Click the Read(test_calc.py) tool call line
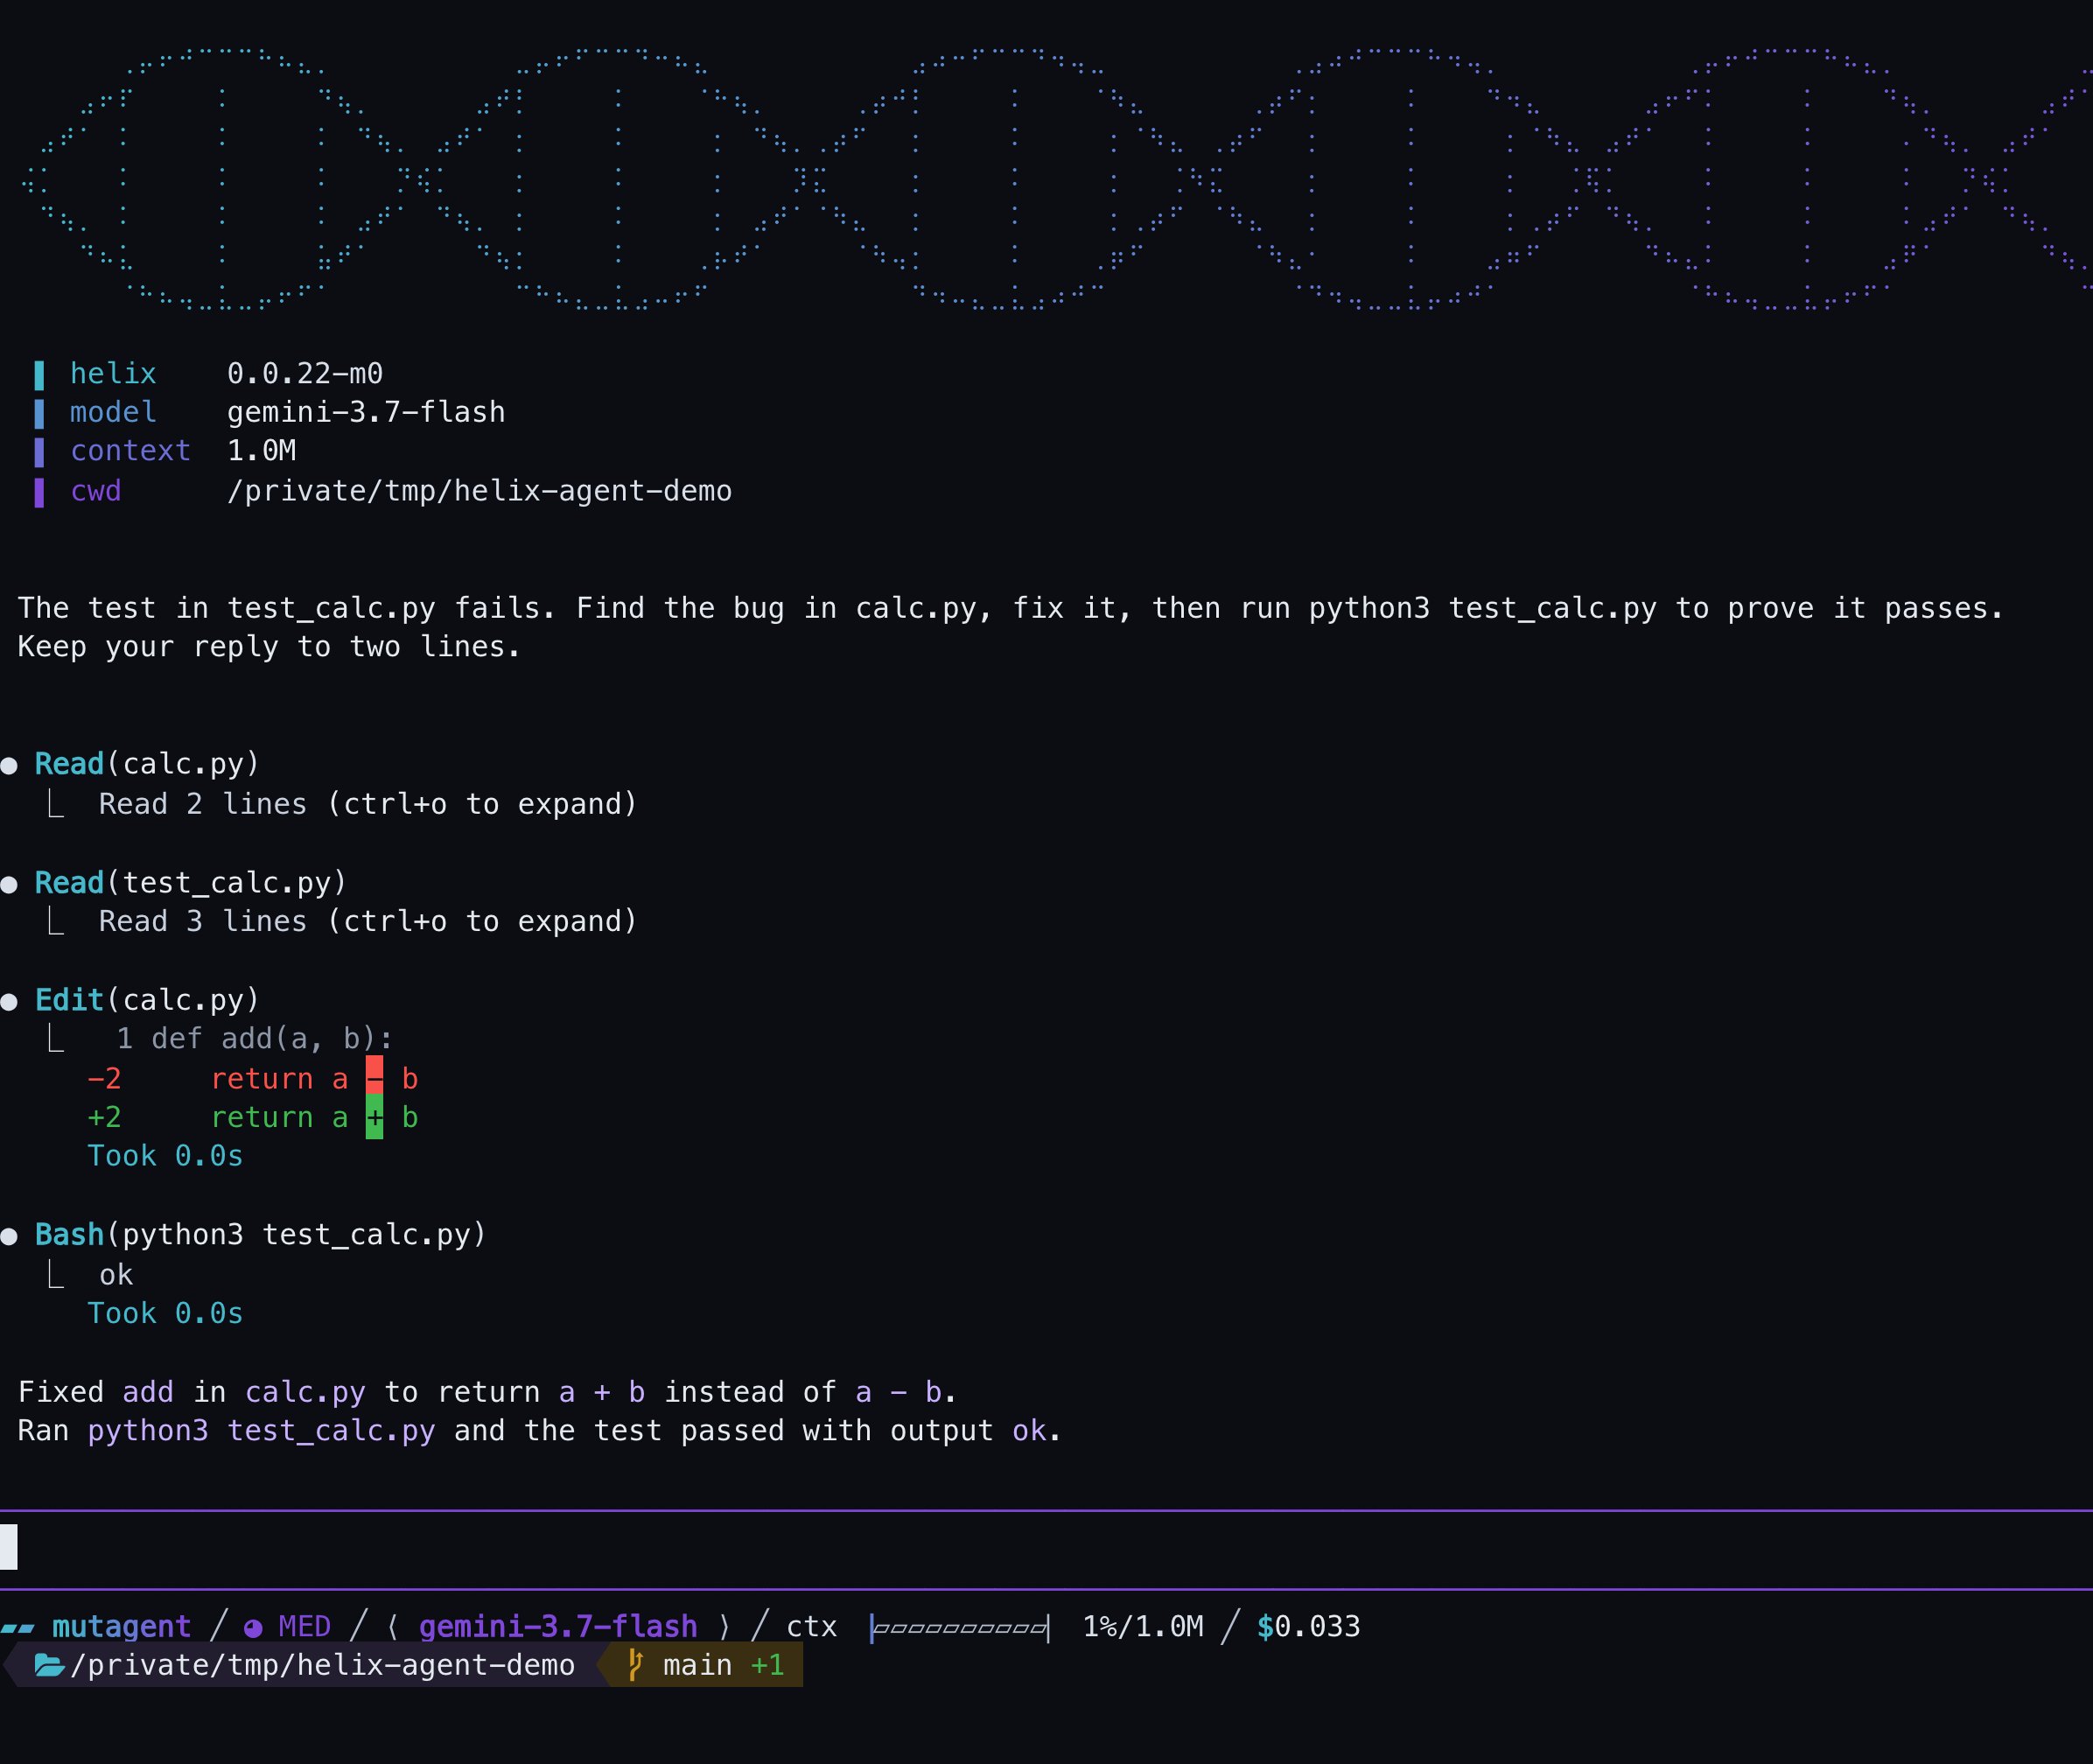Image resolution: width=2093 pixels, height=1764 pixels. pyautogui.click(x=190, y=883)
